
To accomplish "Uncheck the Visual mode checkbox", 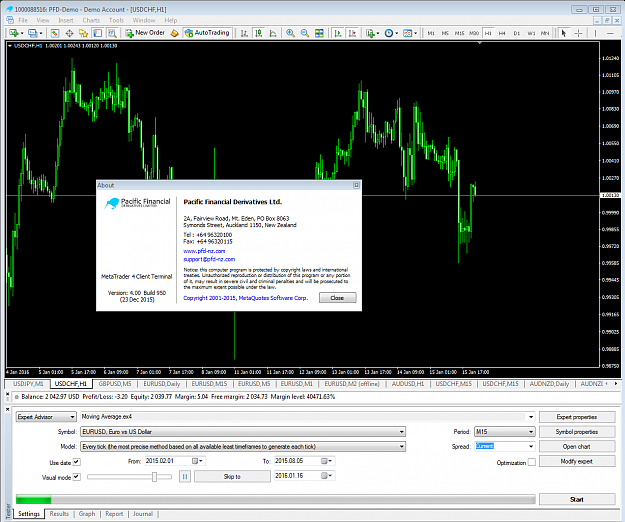I will [x=77, y=477].
